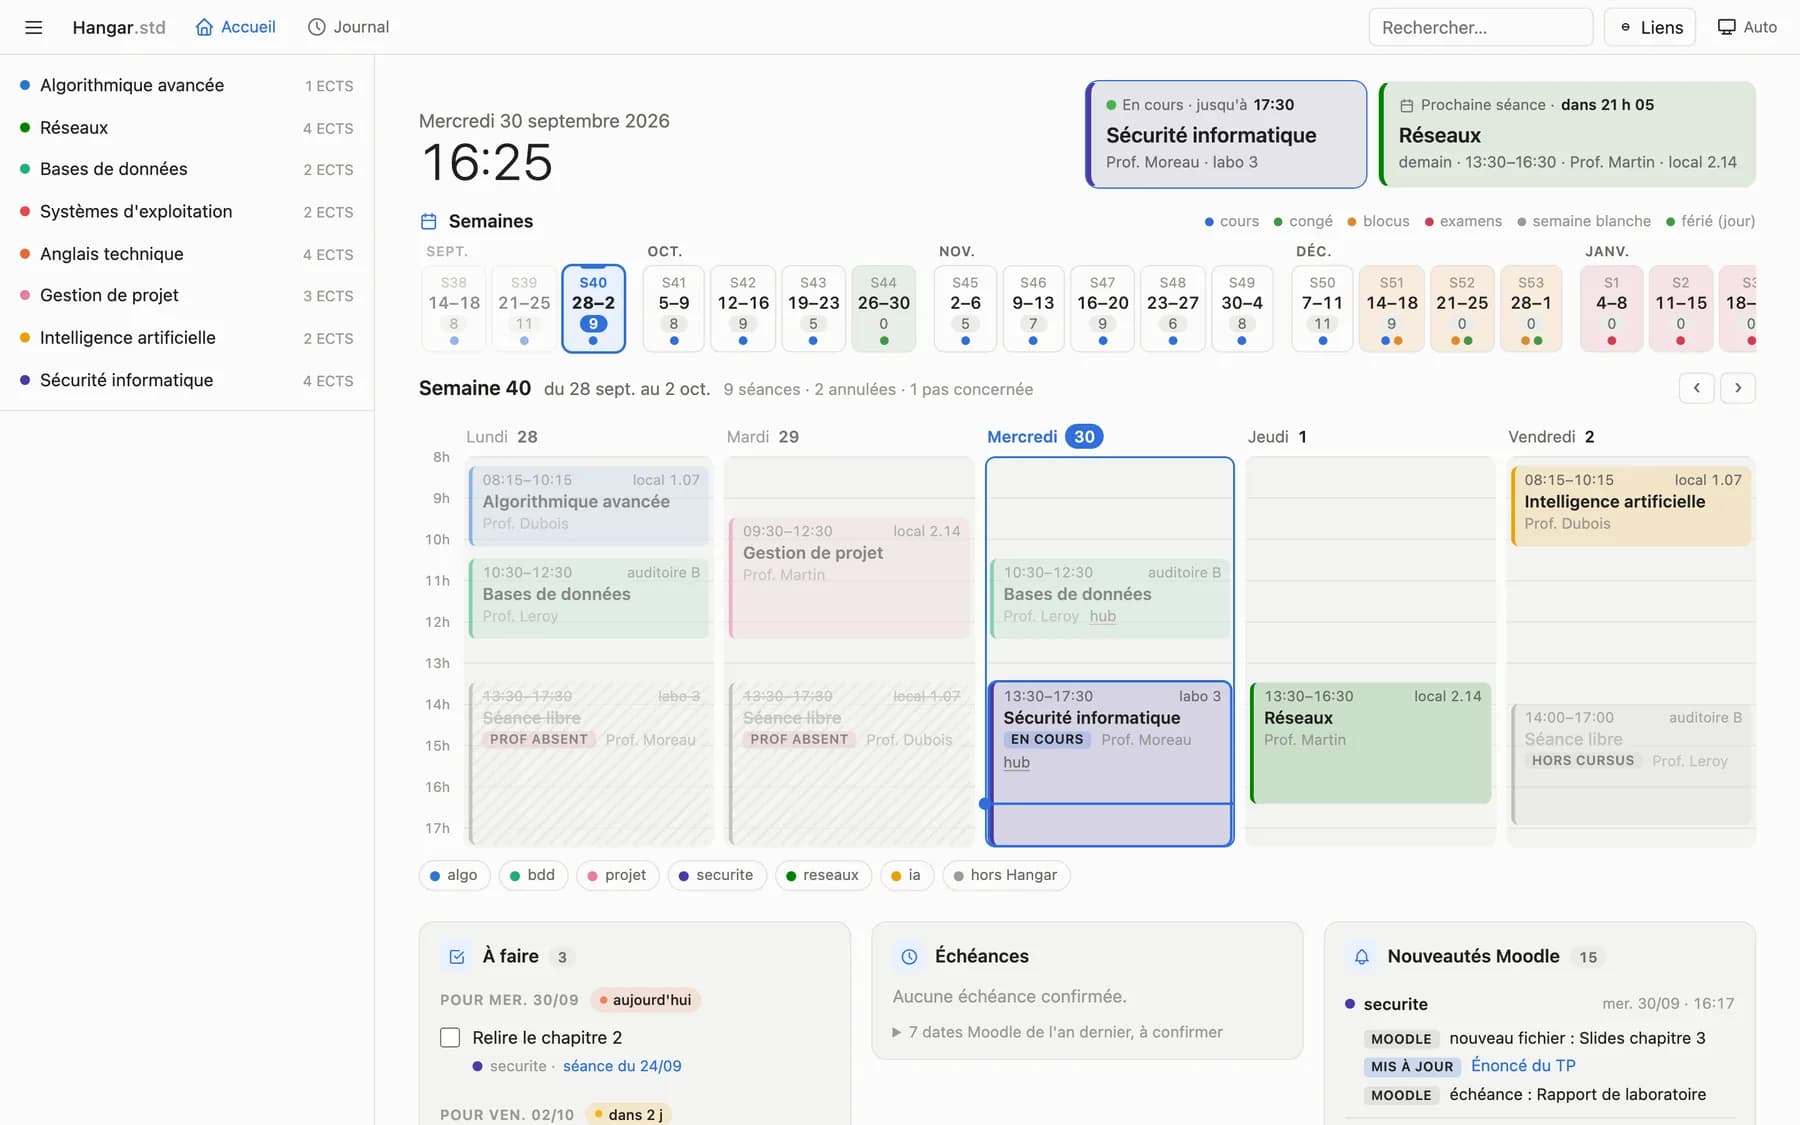Open the Énoncé du TP link
Image resolution: width=1800 pixels, height=1125 pixels.
1523,1066
